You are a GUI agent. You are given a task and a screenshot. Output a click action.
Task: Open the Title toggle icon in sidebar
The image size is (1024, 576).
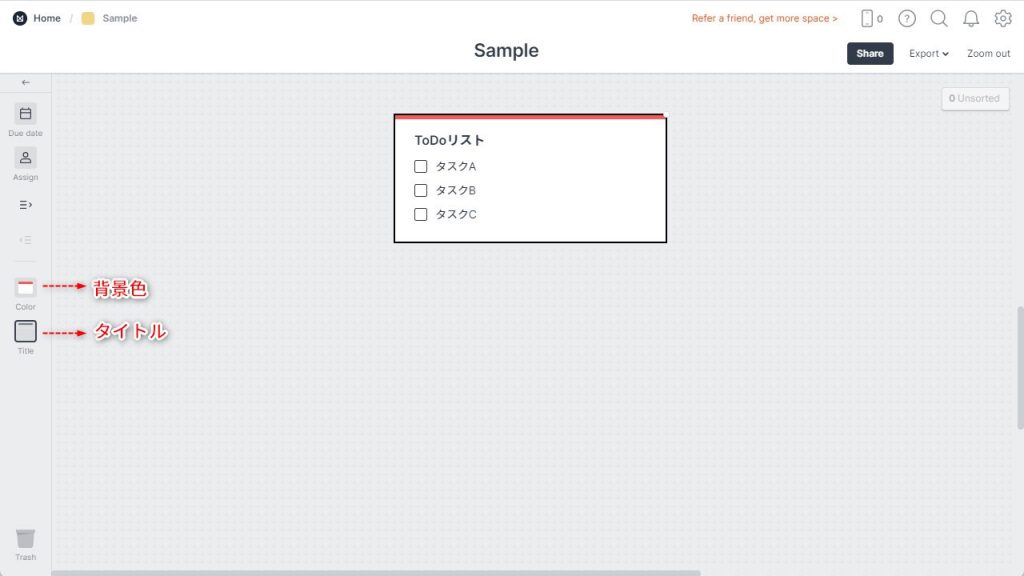(25, 331)
